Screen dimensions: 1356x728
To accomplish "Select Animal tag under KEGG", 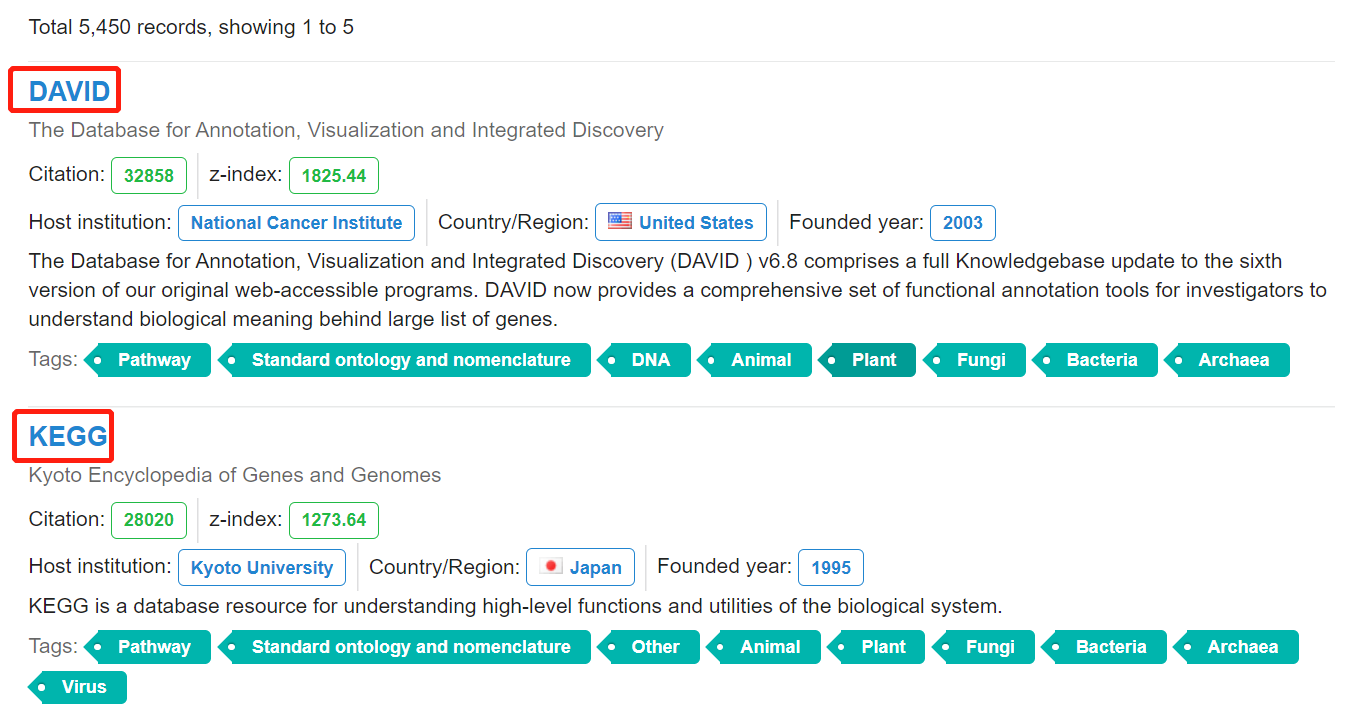I will click(763, 647).
